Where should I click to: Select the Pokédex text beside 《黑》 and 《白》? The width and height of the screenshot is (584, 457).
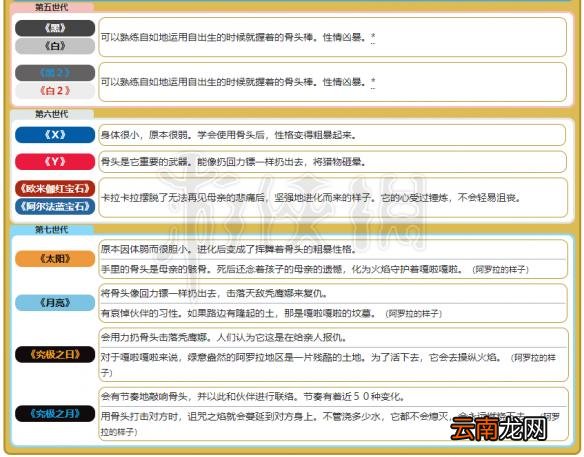pyautogui.click(x=234, y=37)
